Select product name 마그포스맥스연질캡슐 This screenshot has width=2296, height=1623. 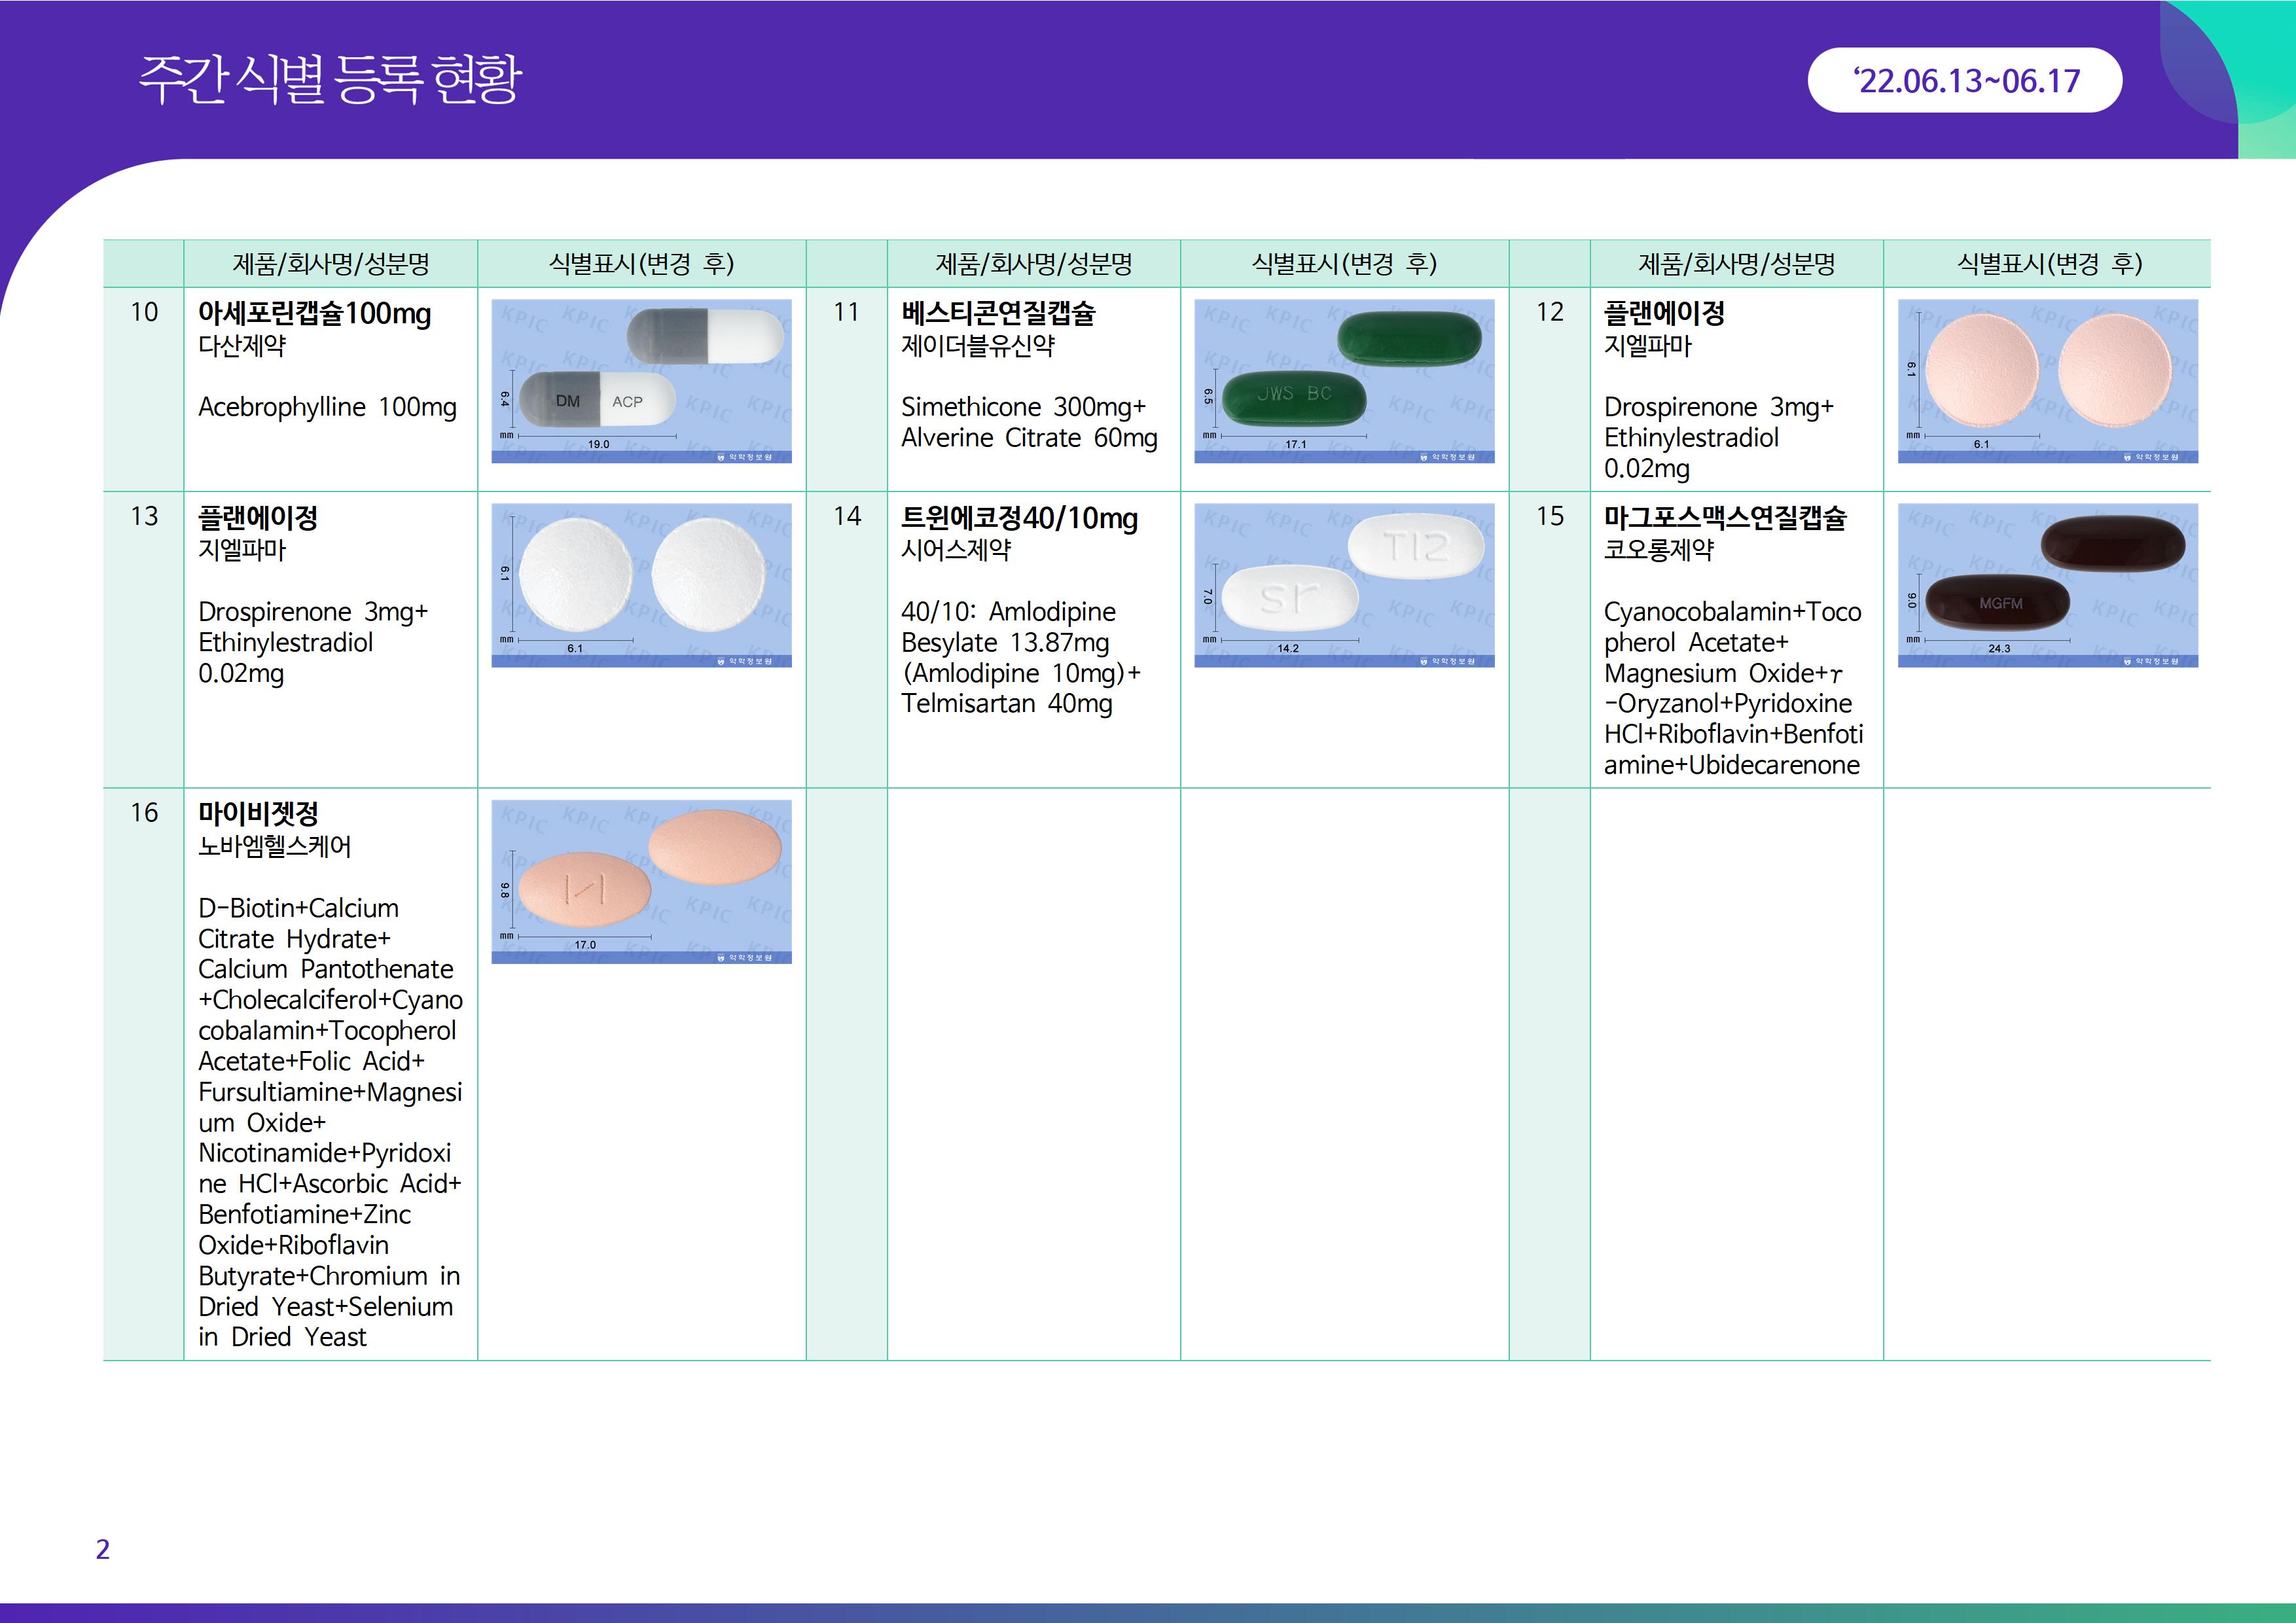(1725, 518)
